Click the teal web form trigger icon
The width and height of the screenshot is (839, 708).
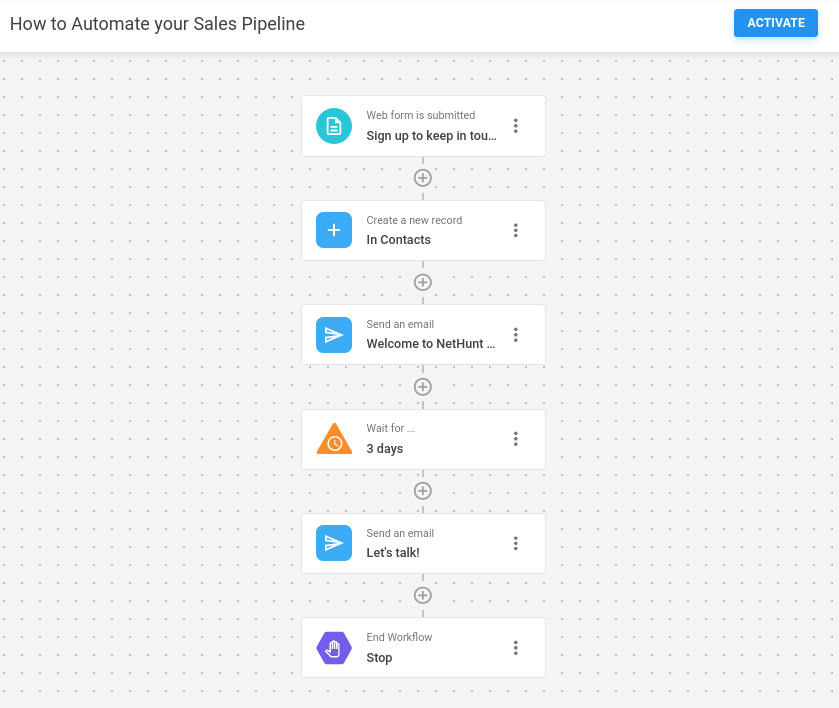334,126
